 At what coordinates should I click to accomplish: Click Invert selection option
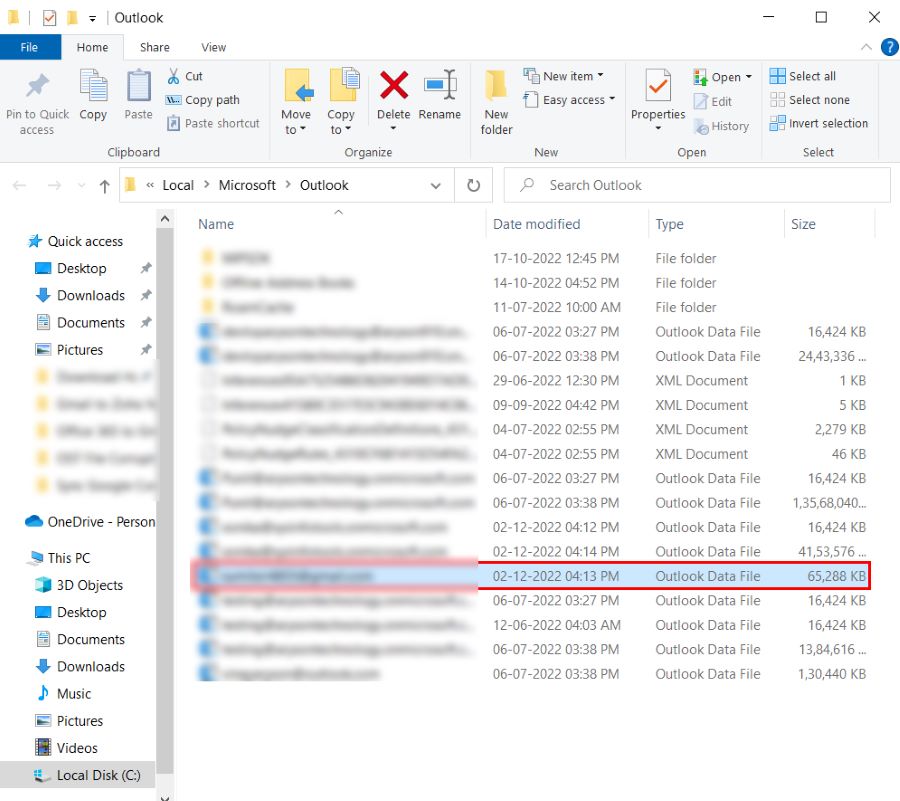tap(818, 124)
